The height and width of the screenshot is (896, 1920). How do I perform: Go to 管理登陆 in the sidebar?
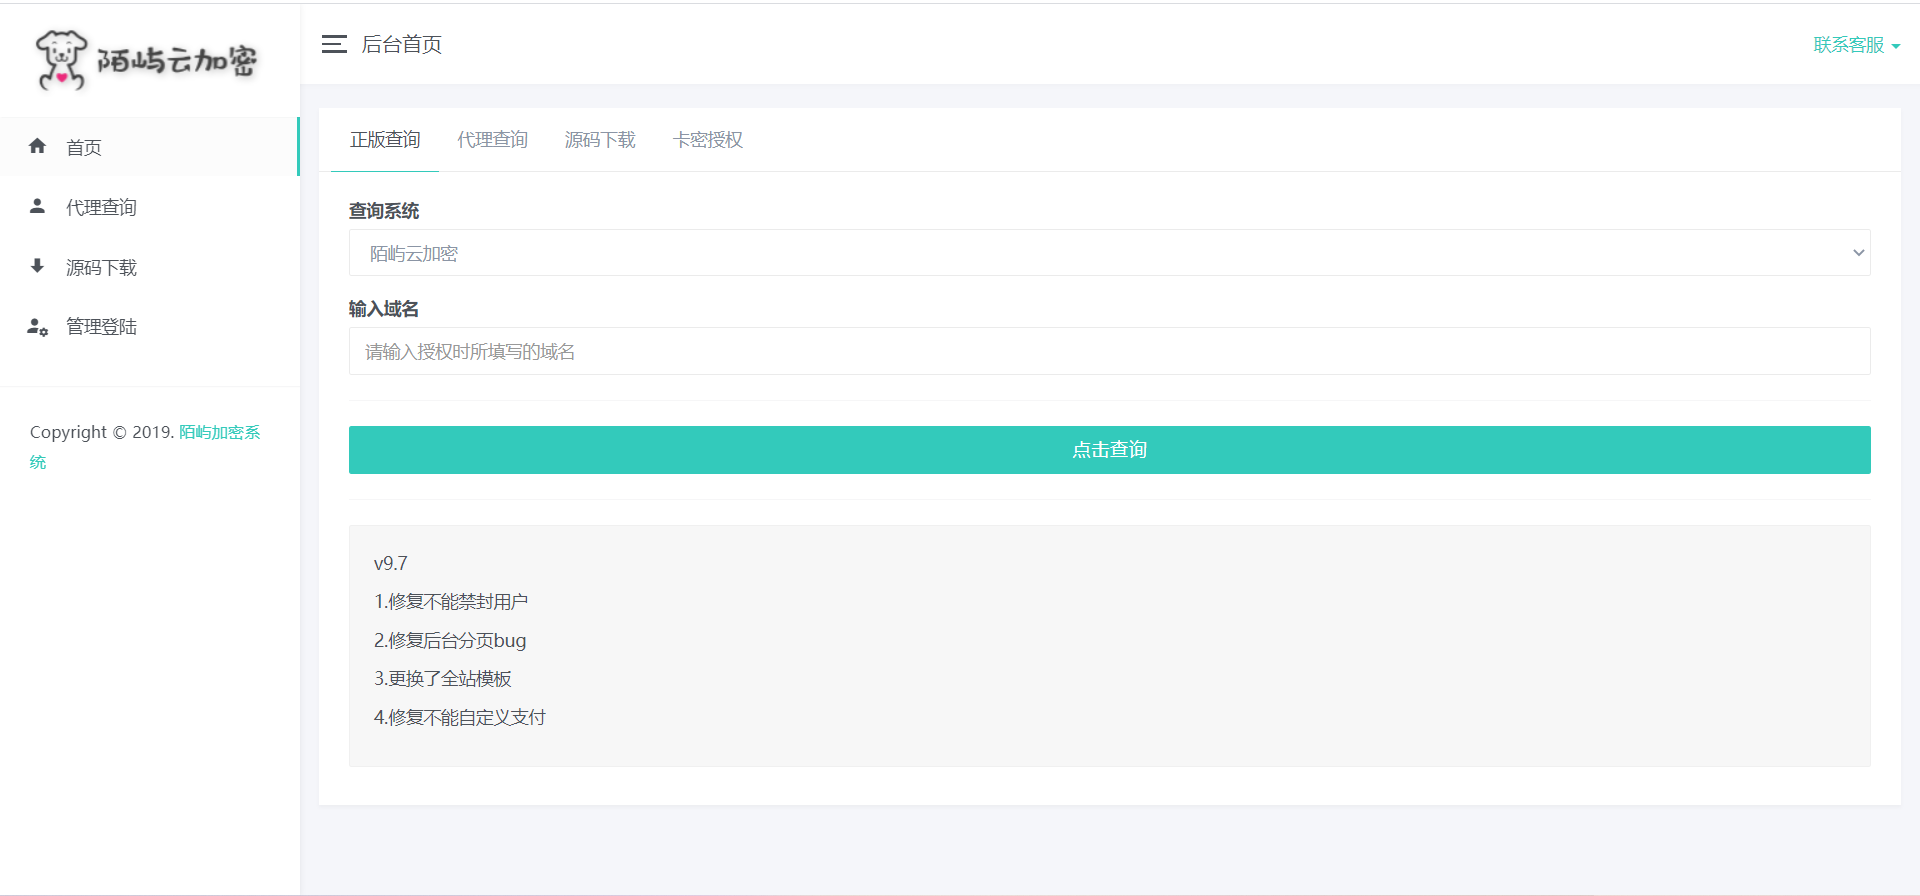tap(101, 327)
